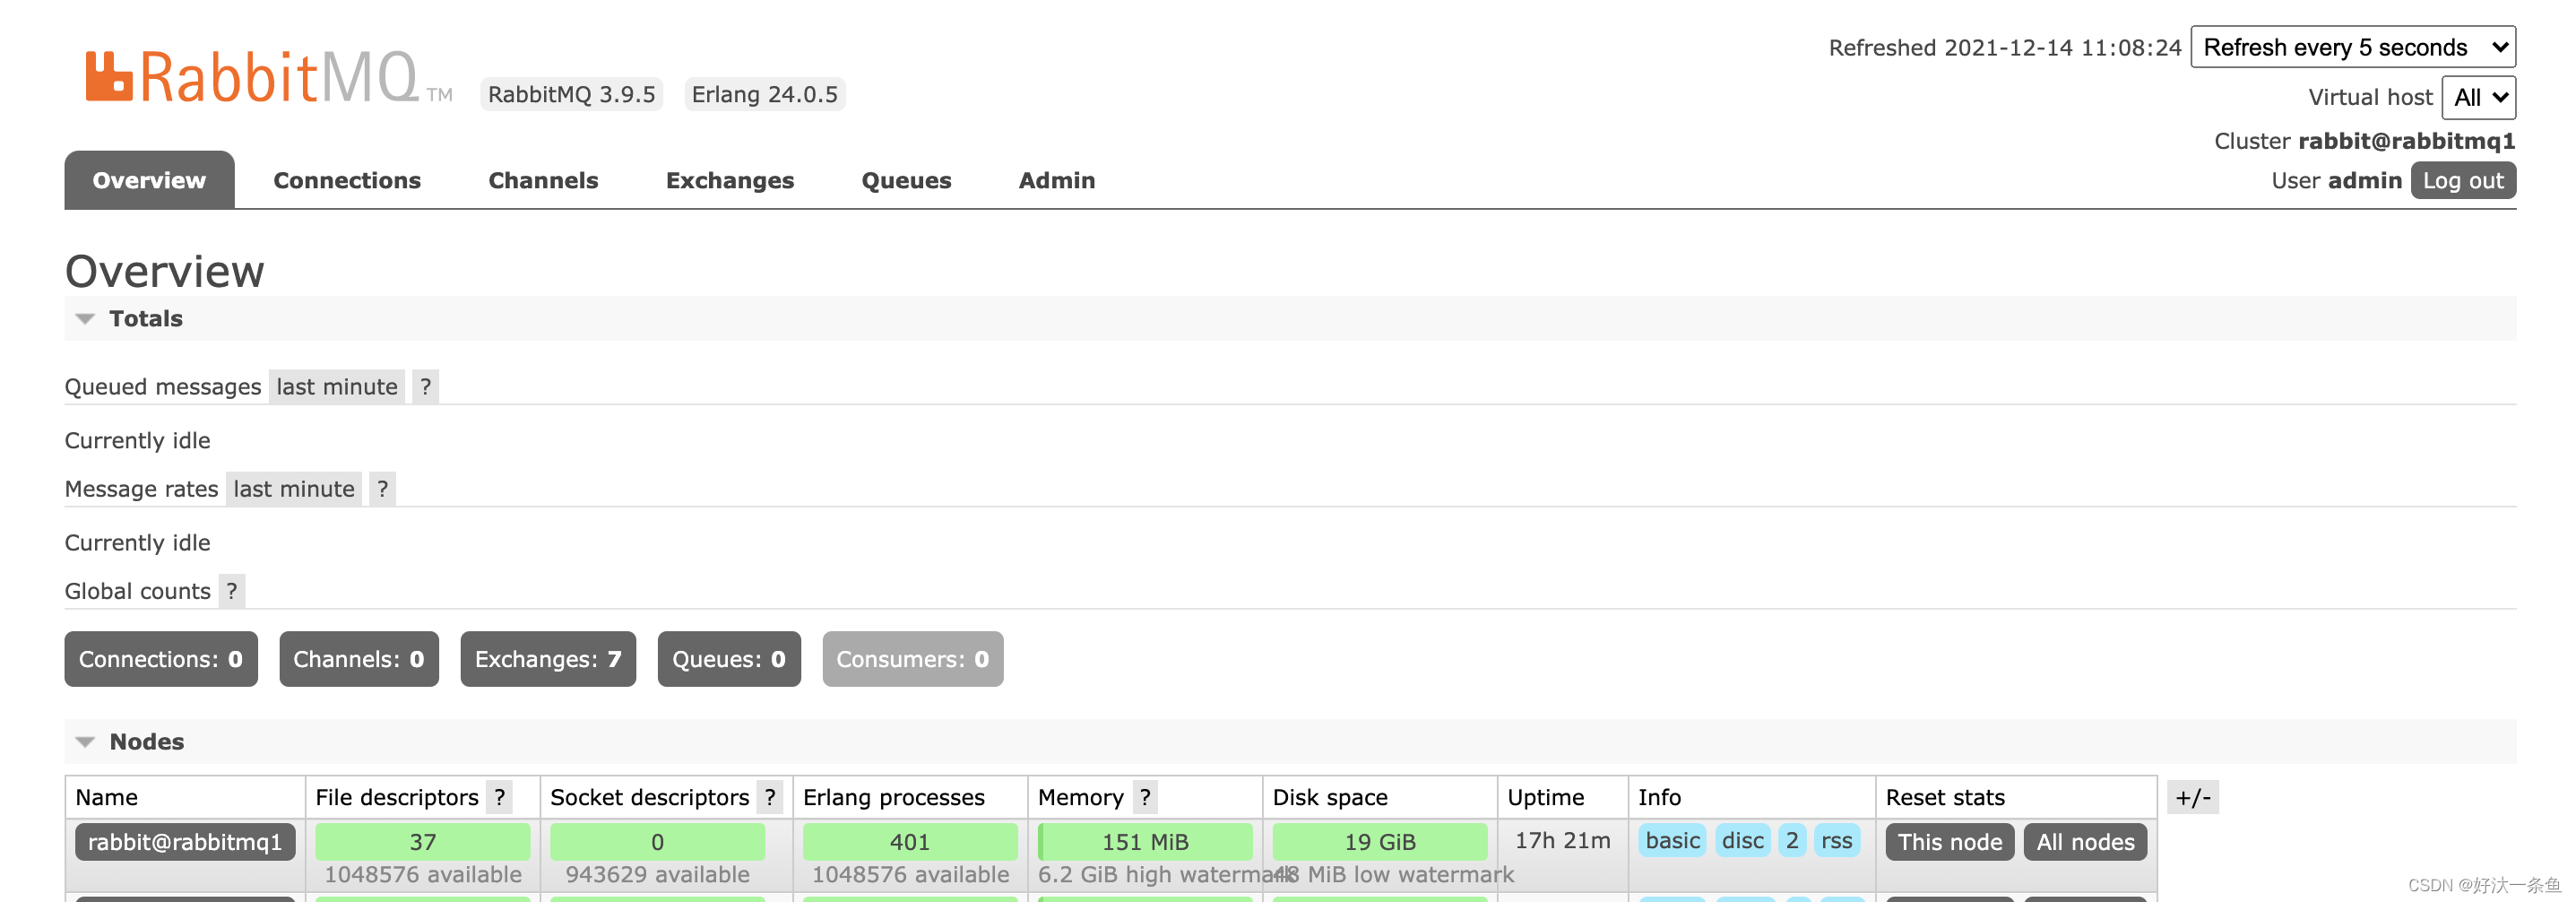Click the Queues: 0 count button
Screen dimensions: 2576x902
click(x=729, y=659)
